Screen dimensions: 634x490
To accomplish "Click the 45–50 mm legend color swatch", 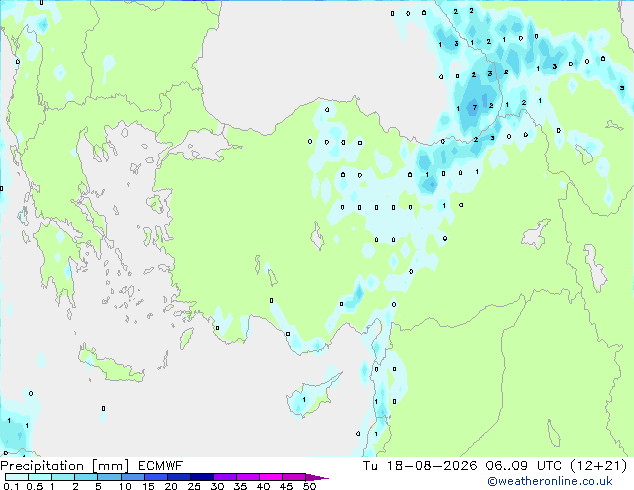I will click(294, 477).
